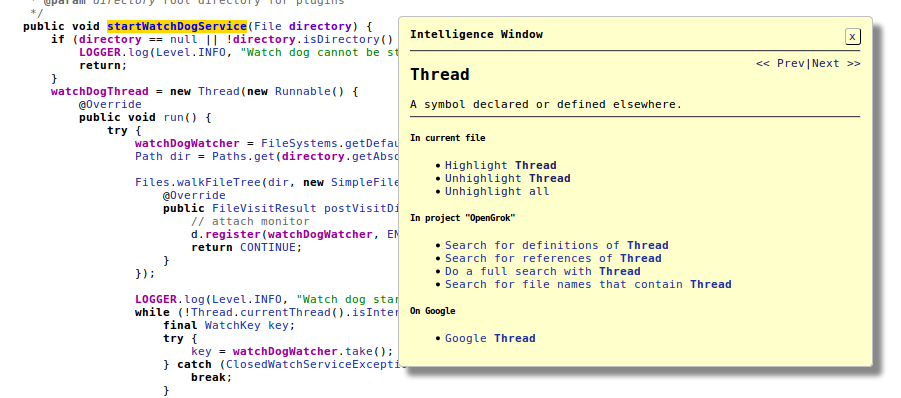Search for file names that contain Thread

(588, 285)
